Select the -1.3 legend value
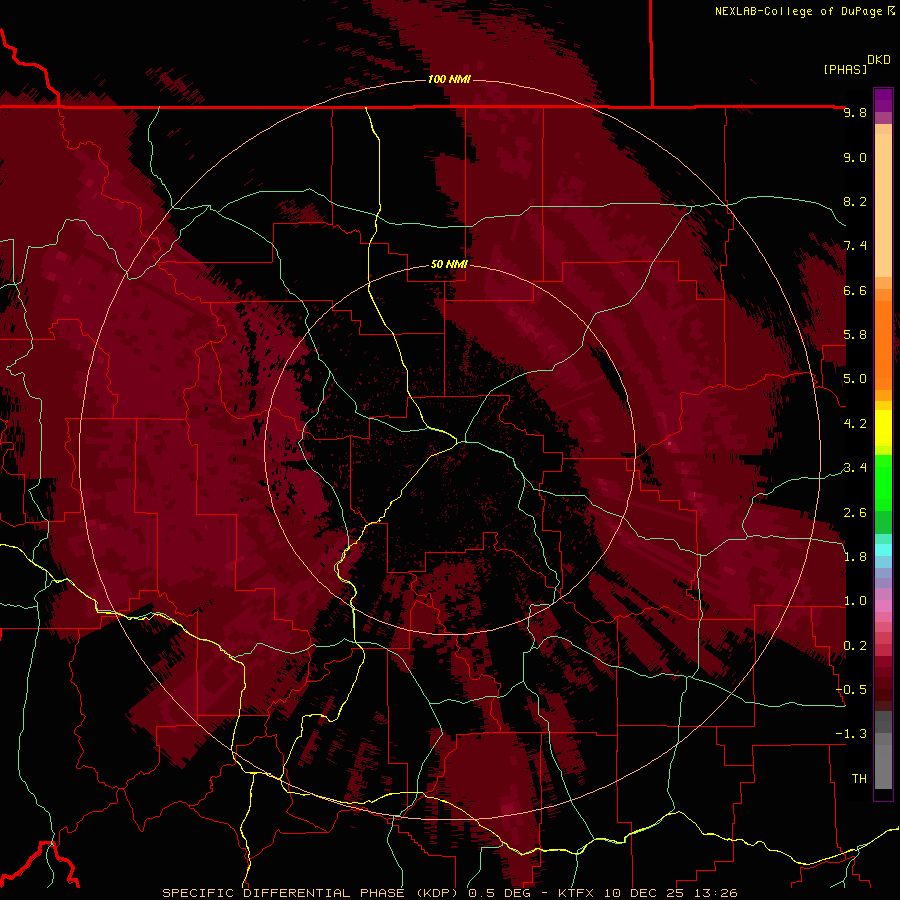This screenshot has width=900, height=900. (x=851, y=734)
